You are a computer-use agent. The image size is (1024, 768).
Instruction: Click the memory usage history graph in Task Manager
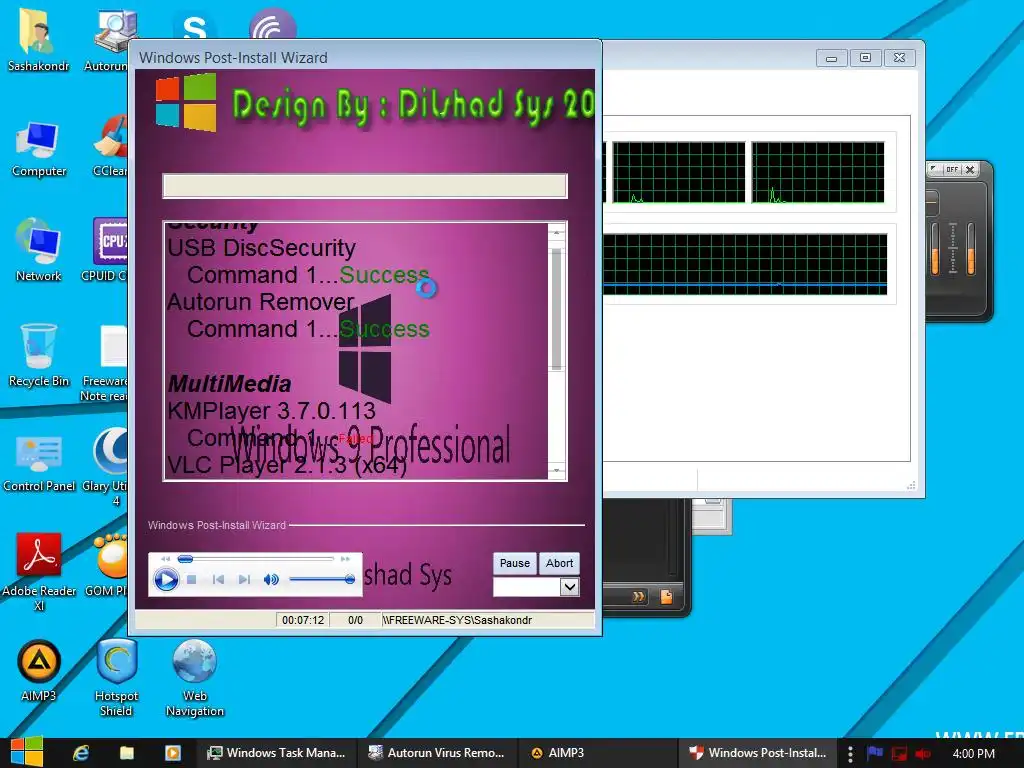coord(744,264)
